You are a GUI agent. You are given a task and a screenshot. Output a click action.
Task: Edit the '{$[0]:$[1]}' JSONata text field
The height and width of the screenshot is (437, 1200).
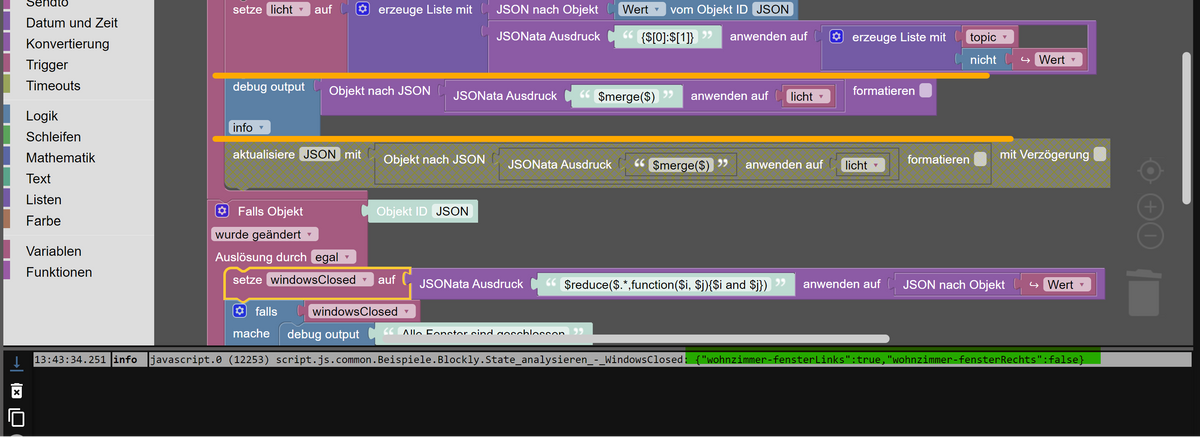(x=666, y=37)
